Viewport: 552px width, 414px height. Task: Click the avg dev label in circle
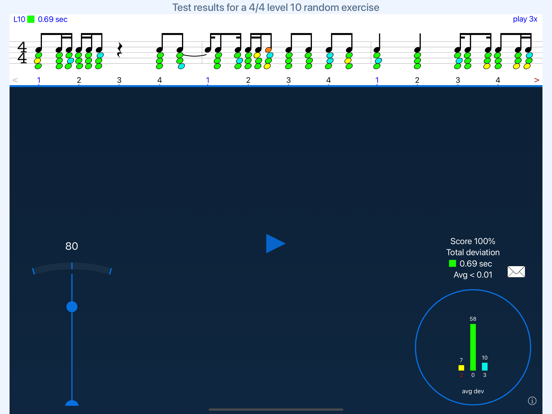(x=472, y=391)
